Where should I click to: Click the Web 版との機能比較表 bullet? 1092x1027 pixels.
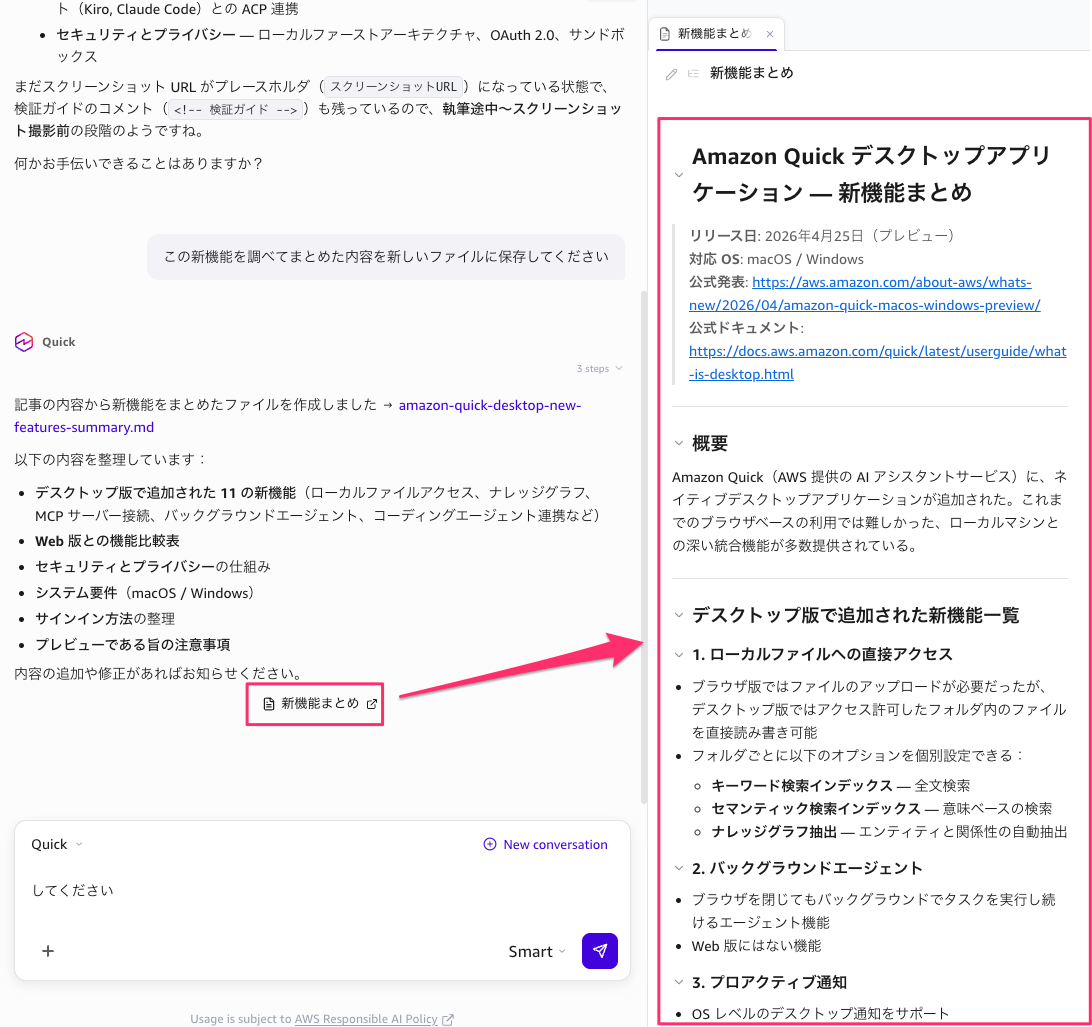(x=107, y=541)
